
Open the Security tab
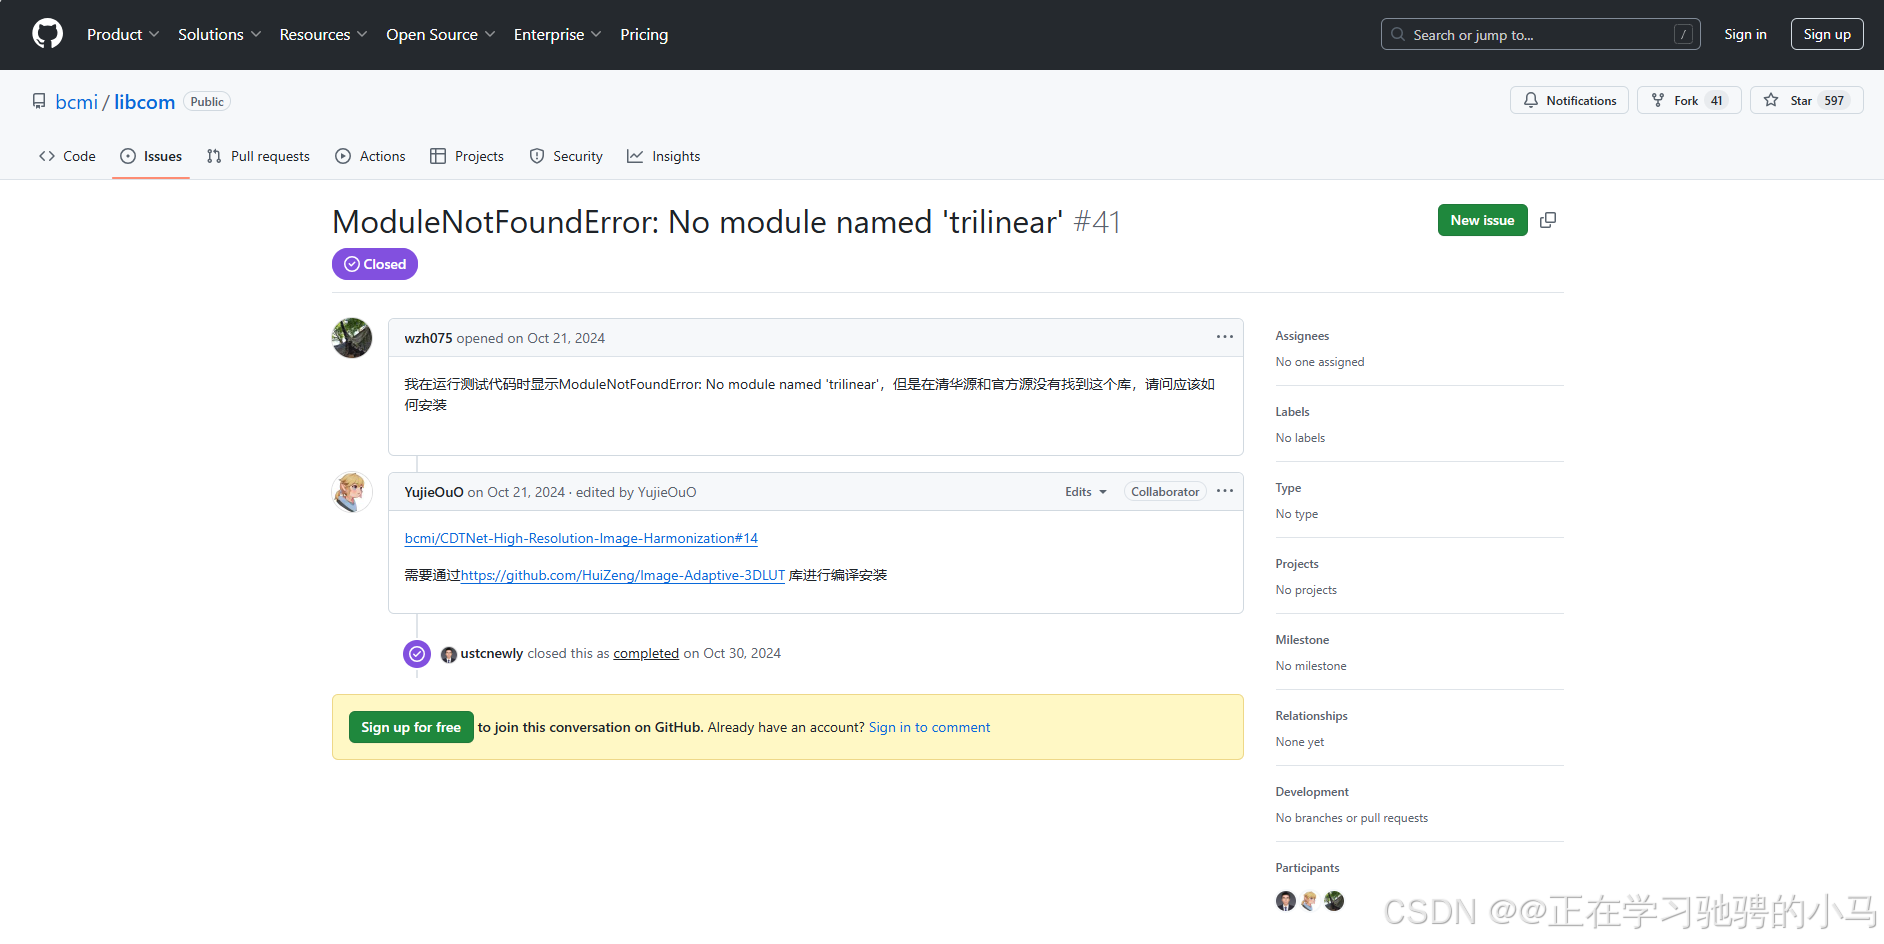(566, 156)
